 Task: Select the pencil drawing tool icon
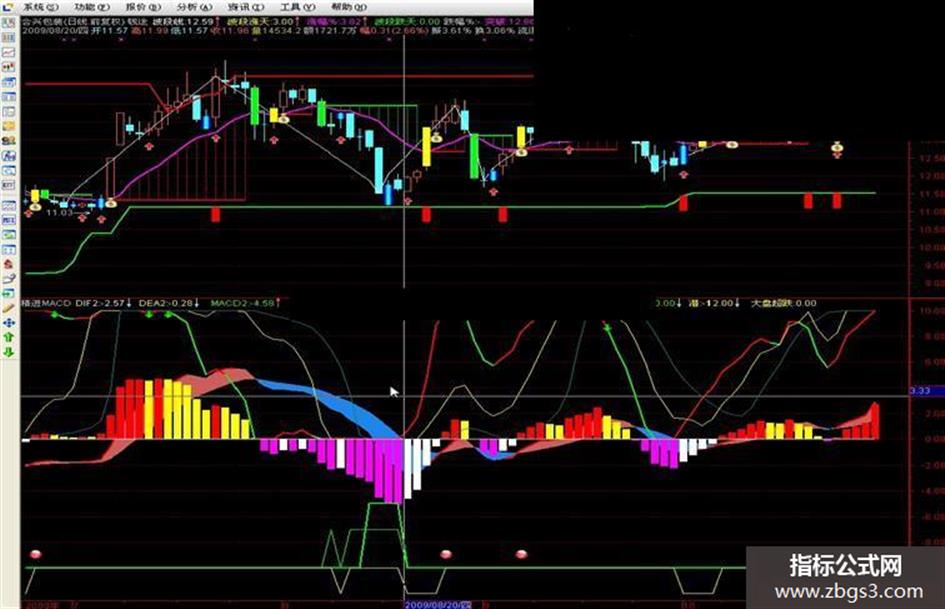coord(8,308)
